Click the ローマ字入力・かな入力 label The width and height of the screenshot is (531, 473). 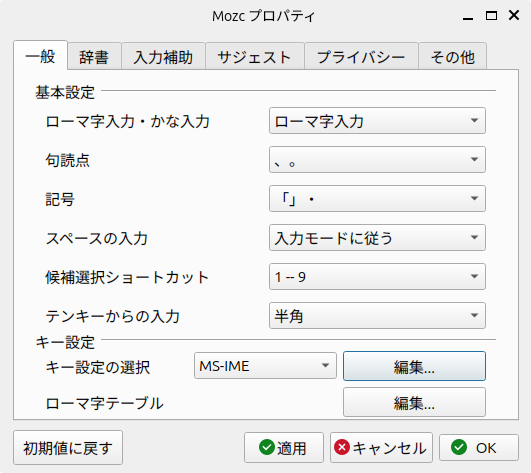pos(128,121)
